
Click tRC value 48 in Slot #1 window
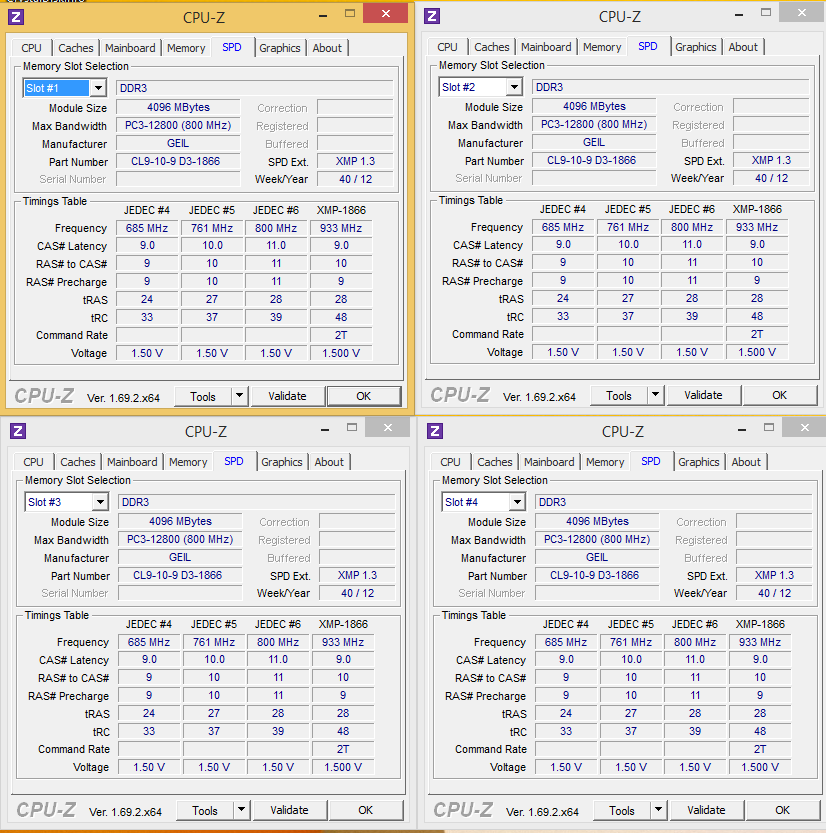point(341,317)
